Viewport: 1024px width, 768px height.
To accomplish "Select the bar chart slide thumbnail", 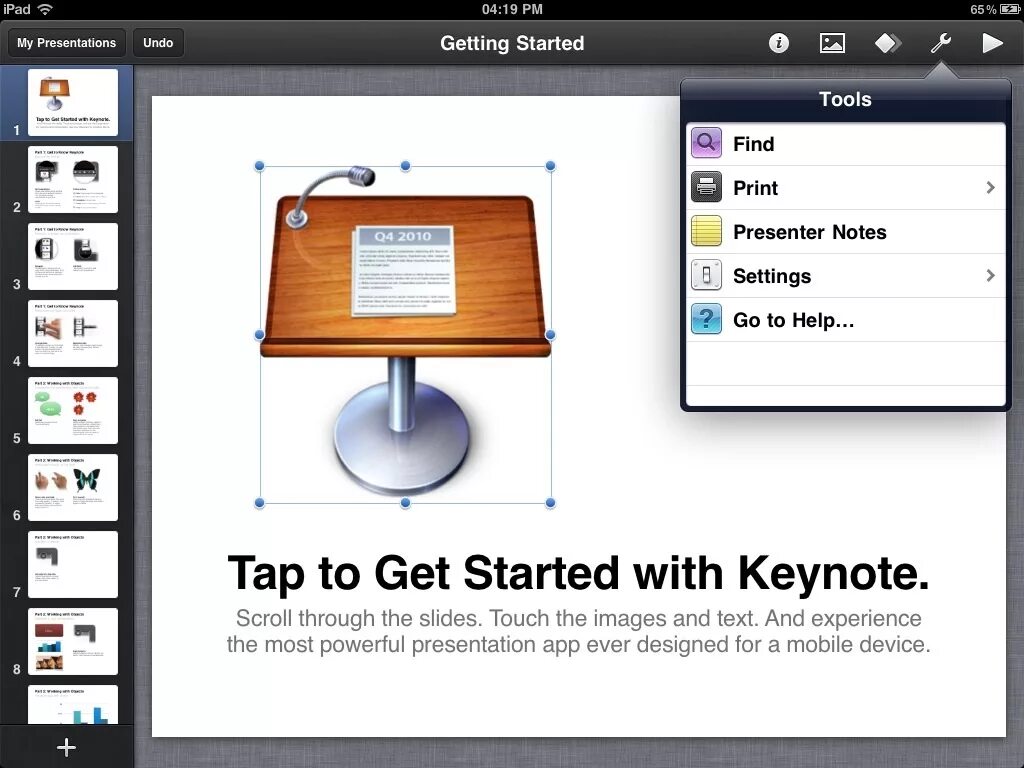I will click(x=72, y=704).
